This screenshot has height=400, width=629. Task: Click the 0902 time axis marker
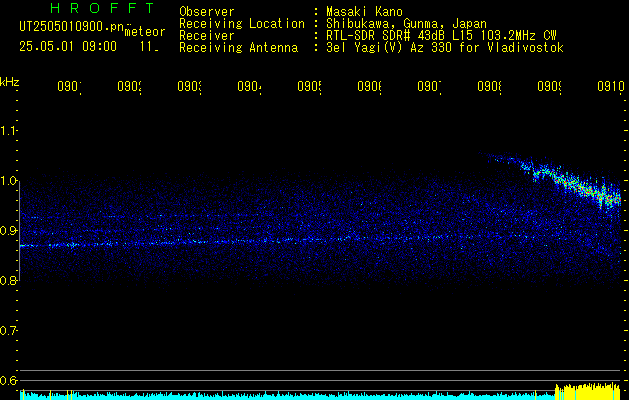tap(130, 86)
